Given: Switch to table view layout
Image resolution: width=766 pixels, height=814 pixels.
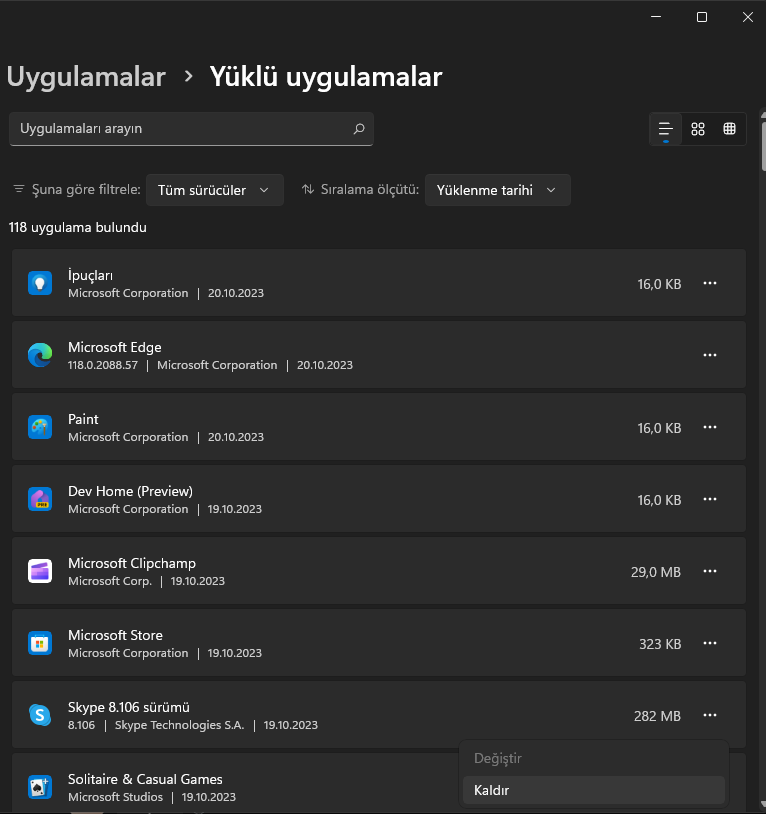Looking at the screenshot, I should tap(729, 129).
